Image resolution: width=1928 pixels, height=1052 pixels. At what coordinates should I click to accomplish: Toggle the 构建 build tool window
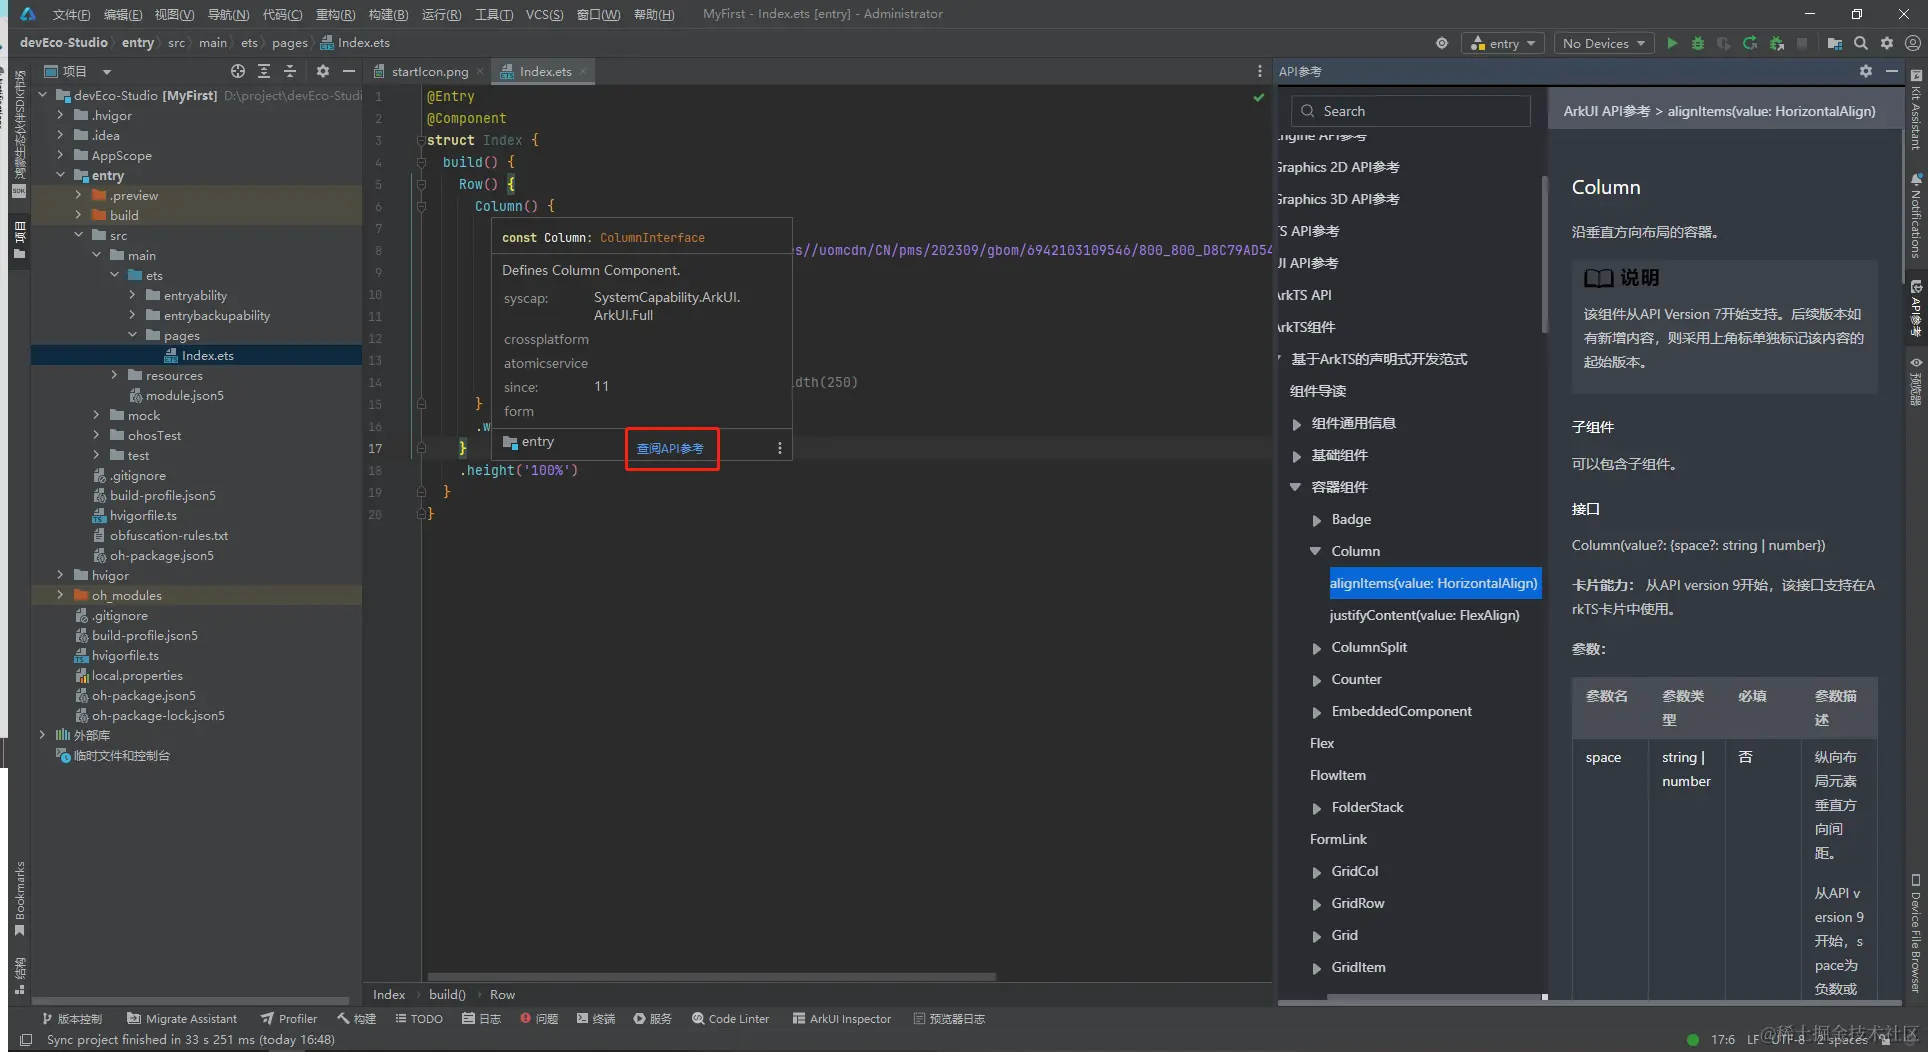(x=357, y=1019)
